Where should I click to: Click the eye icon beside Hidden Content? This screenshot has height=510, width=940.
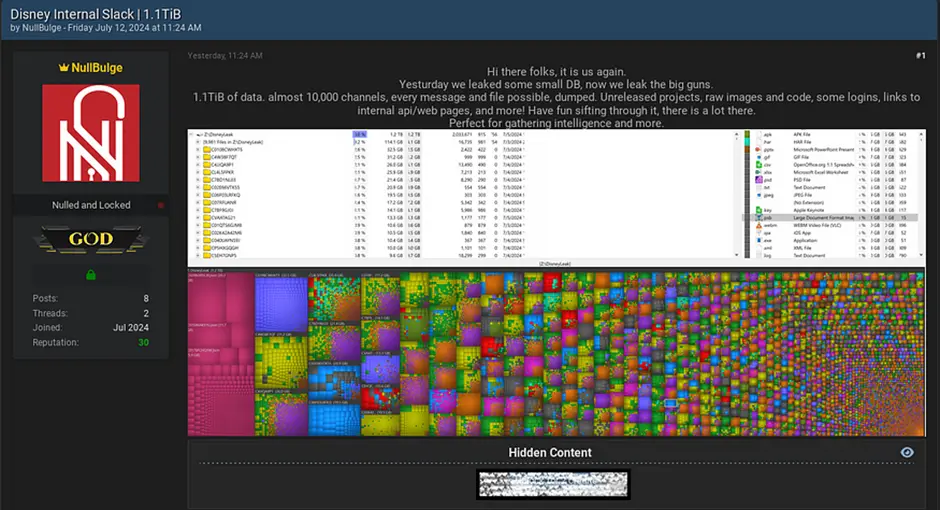[x=907, y=453]
